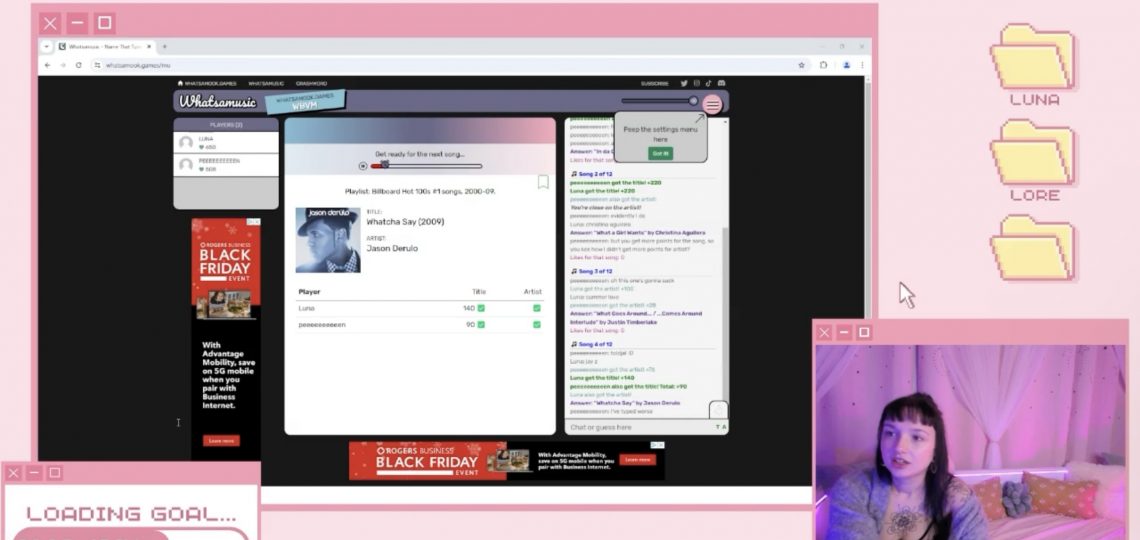
Task: Toggle Luna's title checkbox
Action: [481, 308]
